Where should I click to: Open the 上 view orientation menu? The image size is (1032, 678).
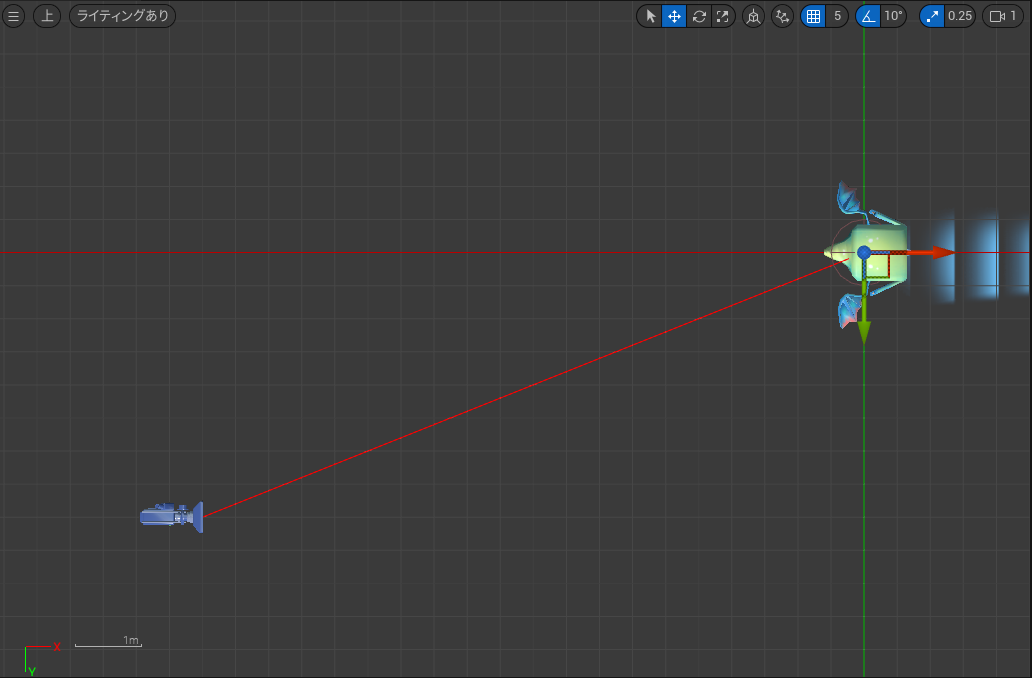pyautogui.click(x=47, y=16)
